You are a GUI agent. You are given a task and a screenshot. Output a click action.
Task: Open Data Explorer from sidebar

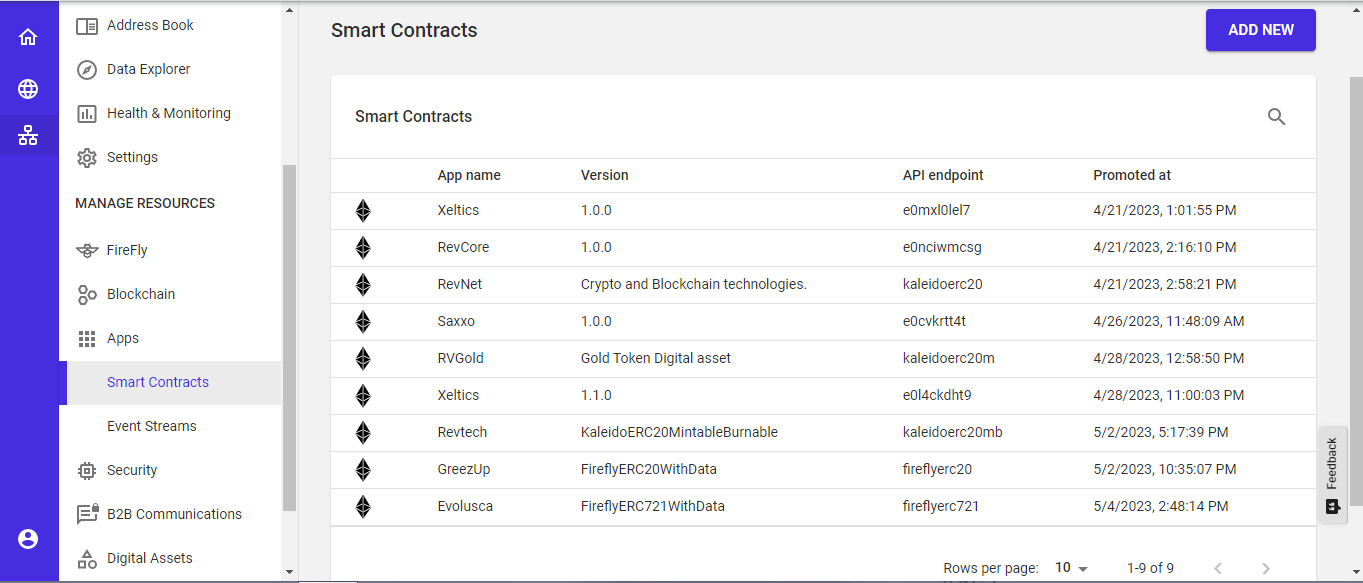tap(148, 69)
